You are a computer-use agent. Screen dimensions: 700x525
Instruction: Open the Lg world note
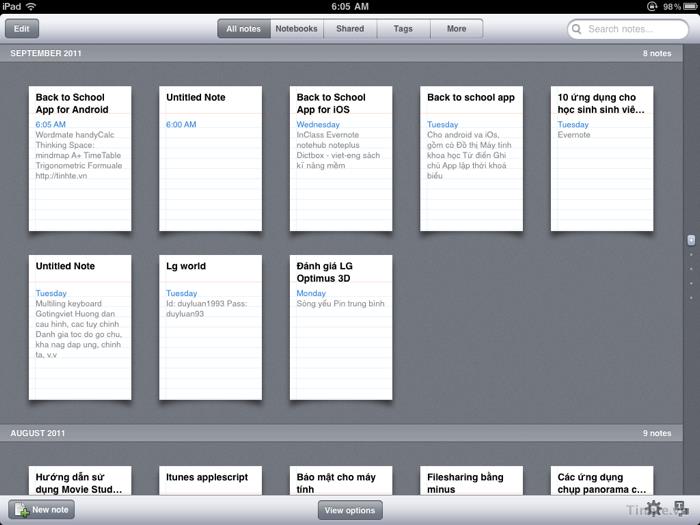[210, 327]
